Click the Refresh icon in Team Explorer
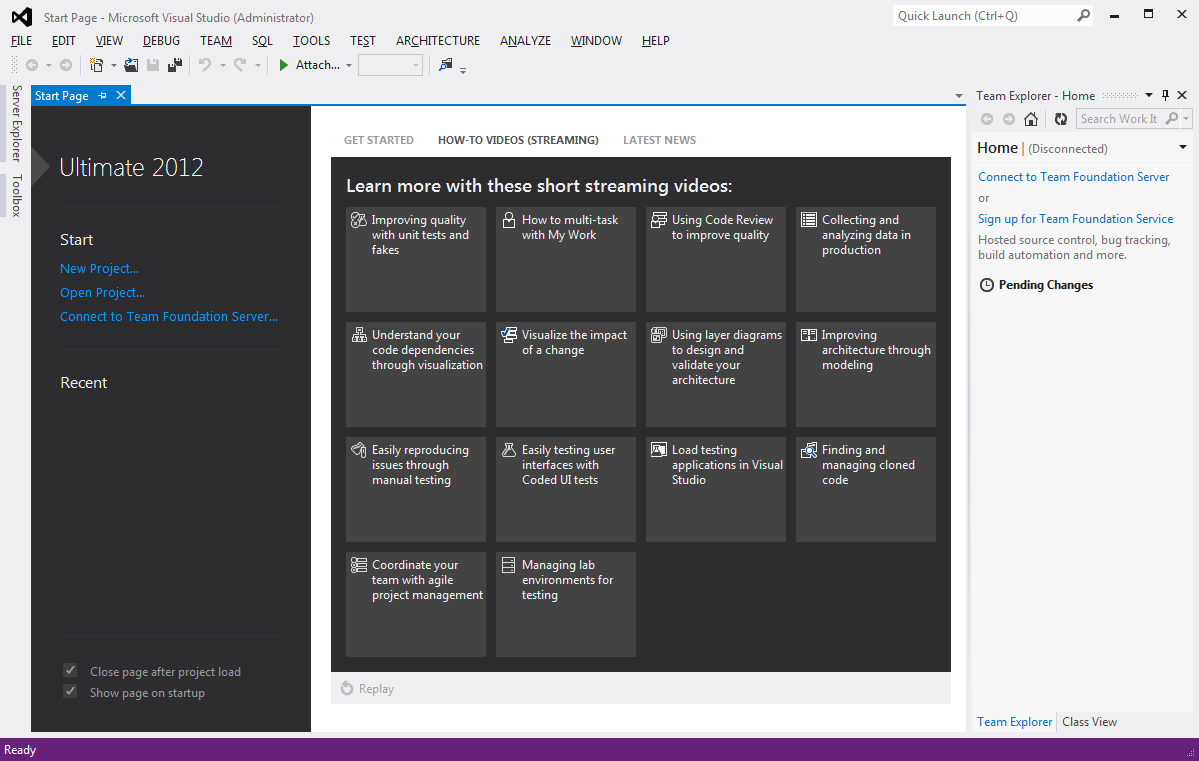 [x=1059, y=118]
